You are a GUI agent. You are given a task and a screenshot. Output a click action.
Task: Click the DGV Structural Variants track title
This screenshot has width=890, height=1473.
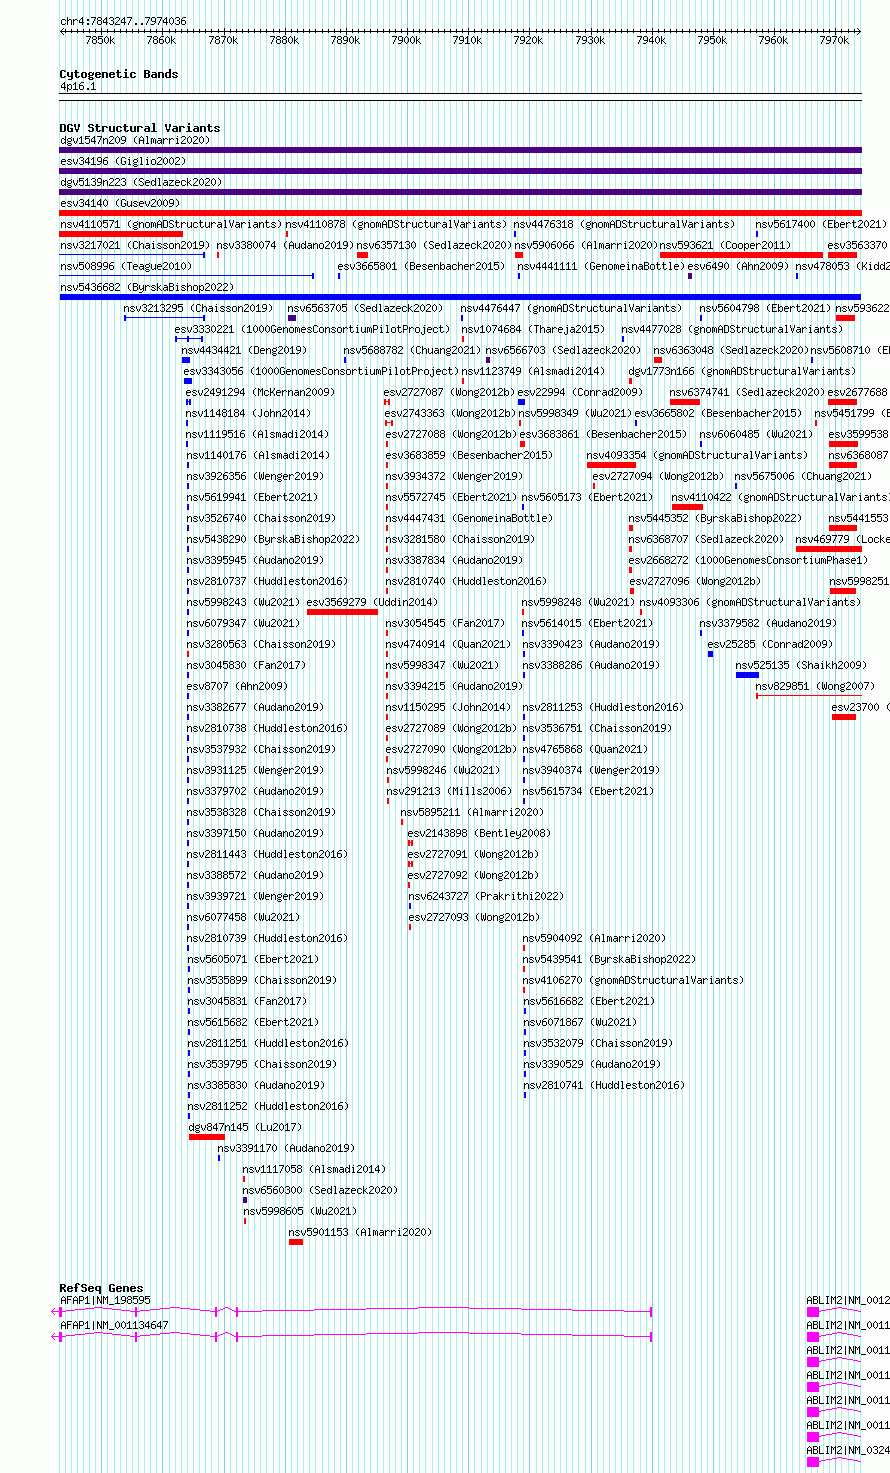pos(140,128)
